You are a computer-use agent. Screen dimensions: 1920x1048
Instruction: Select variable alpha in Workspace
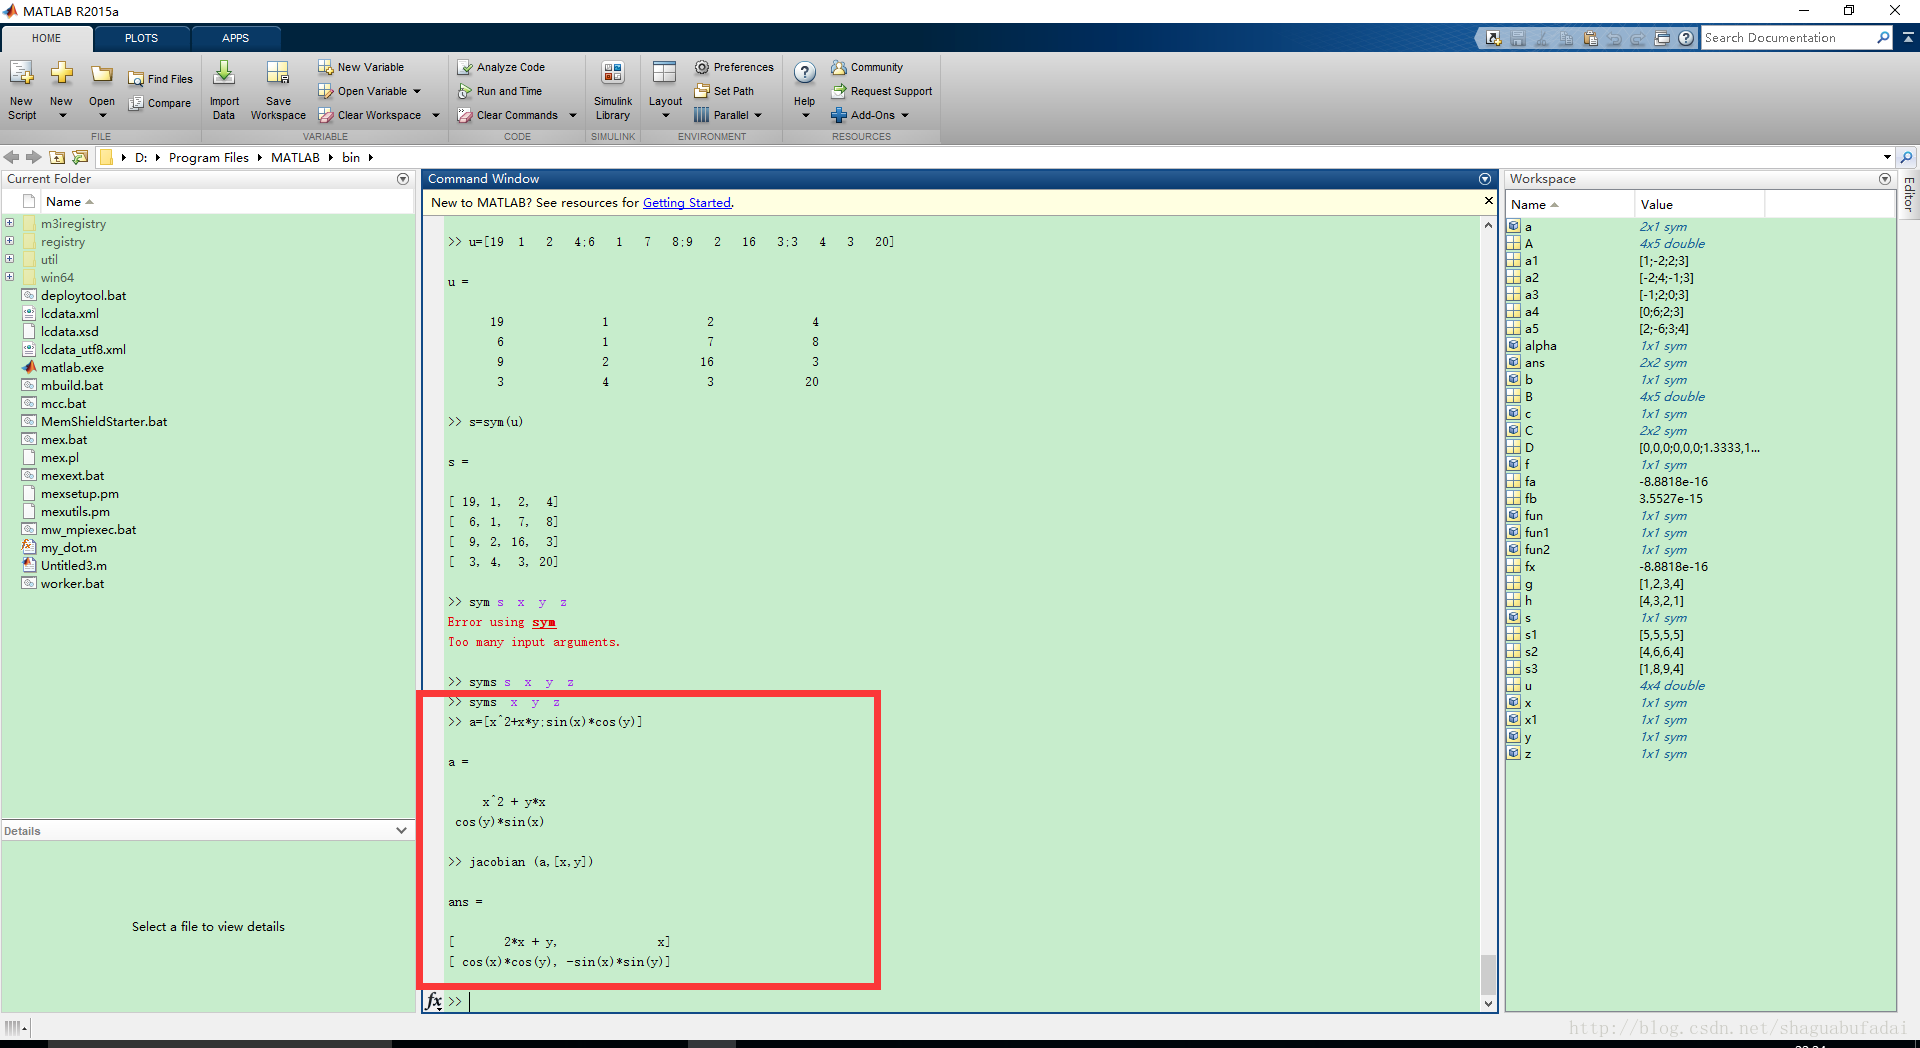[1540, 346]
